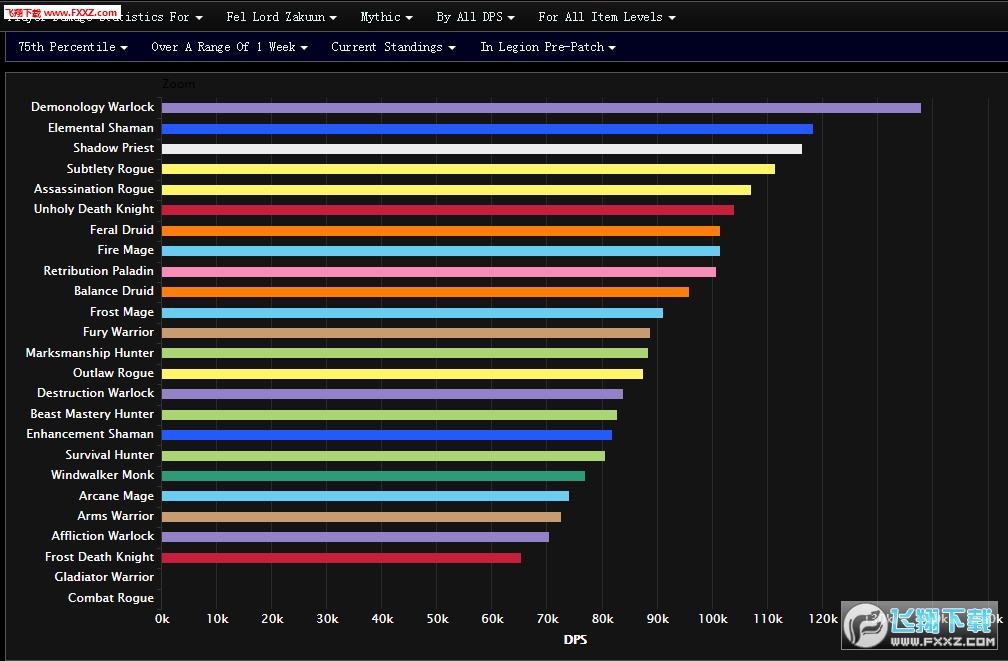This screenshot has height=661, width=1008.
Task: Expand In Legion Pre-Patch dropdown
Action: [x=547, y=47]
